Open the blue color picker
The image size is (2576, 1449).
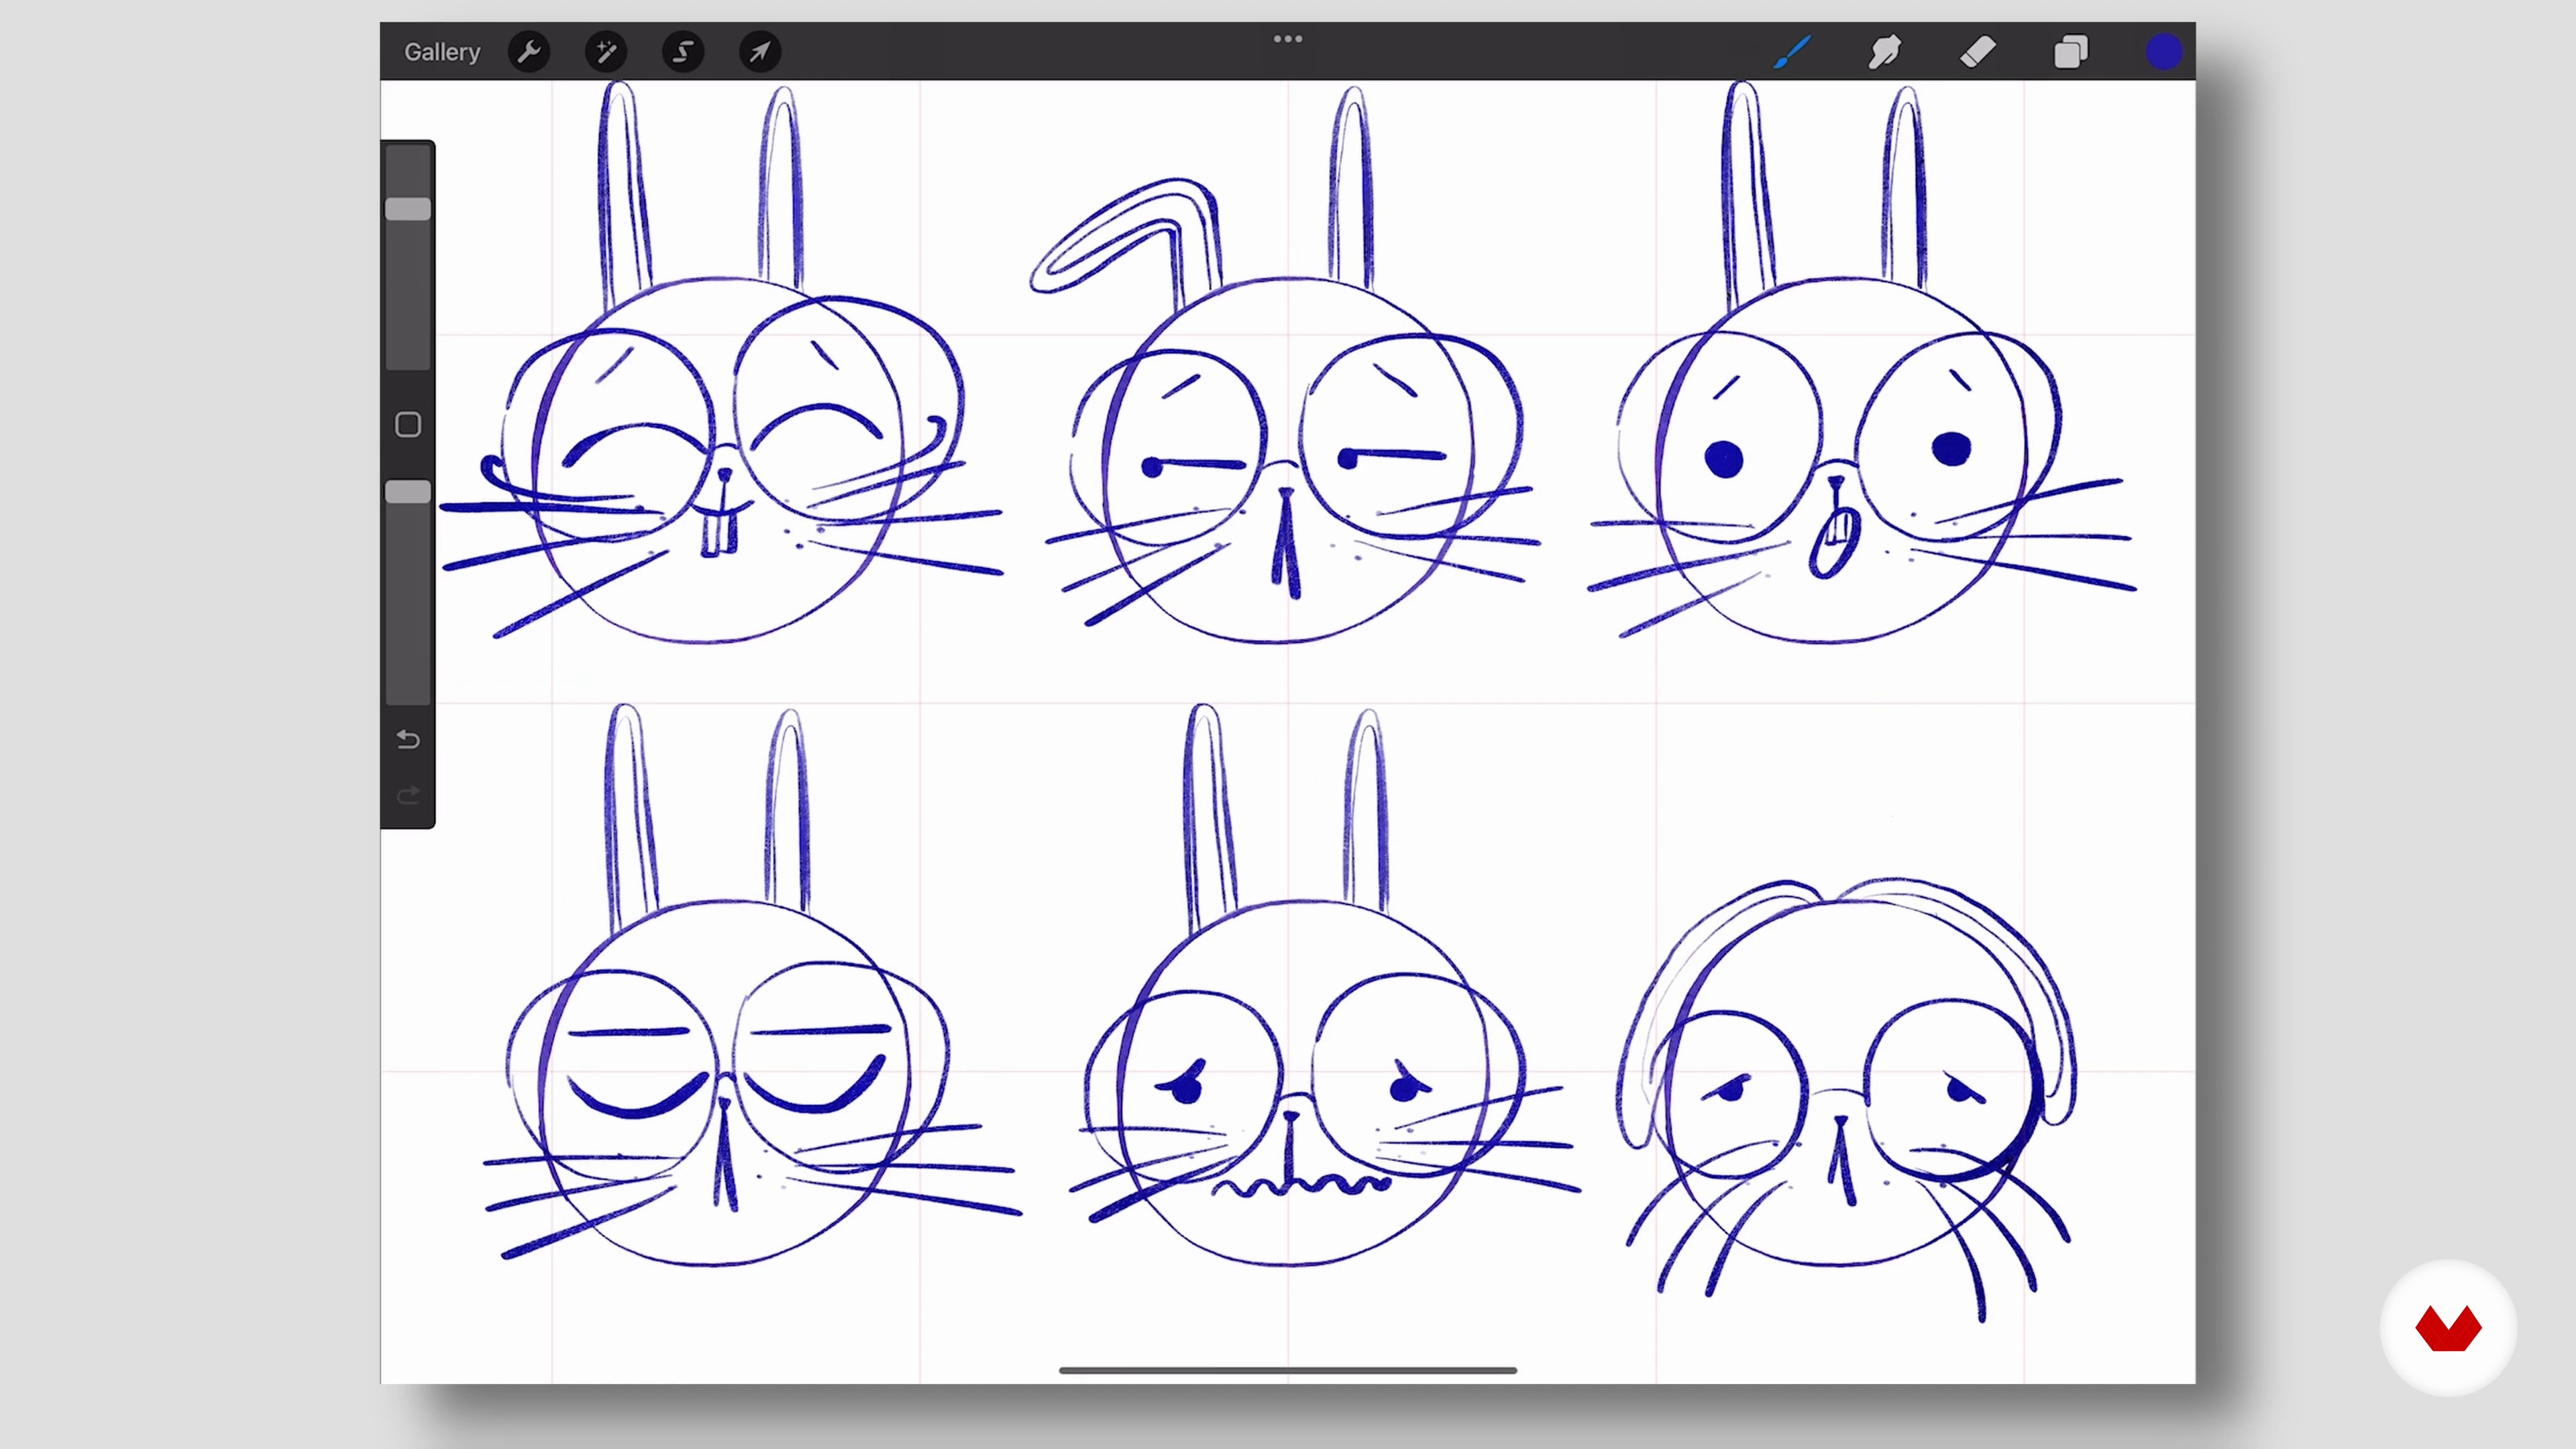[x=2164, y=52]
